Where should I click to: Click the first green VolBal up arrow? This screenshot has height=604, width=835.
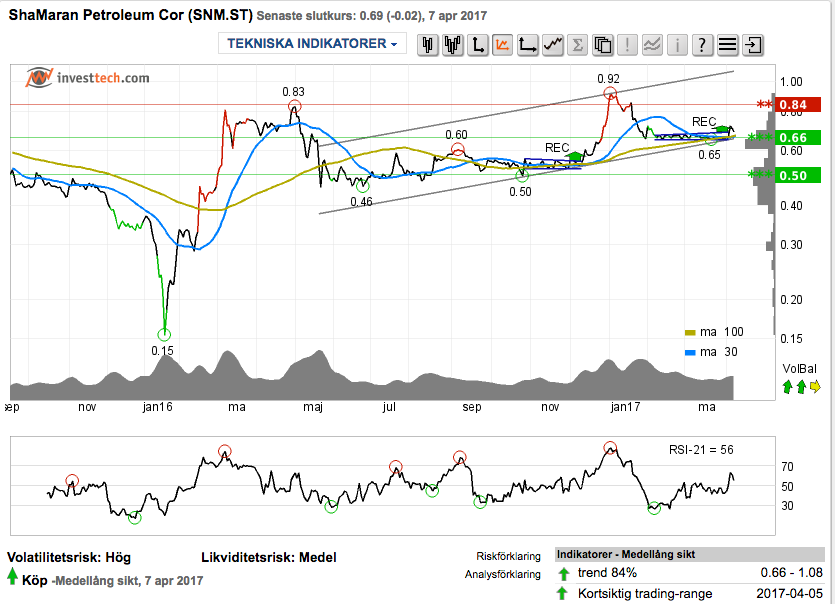point(788,387)
